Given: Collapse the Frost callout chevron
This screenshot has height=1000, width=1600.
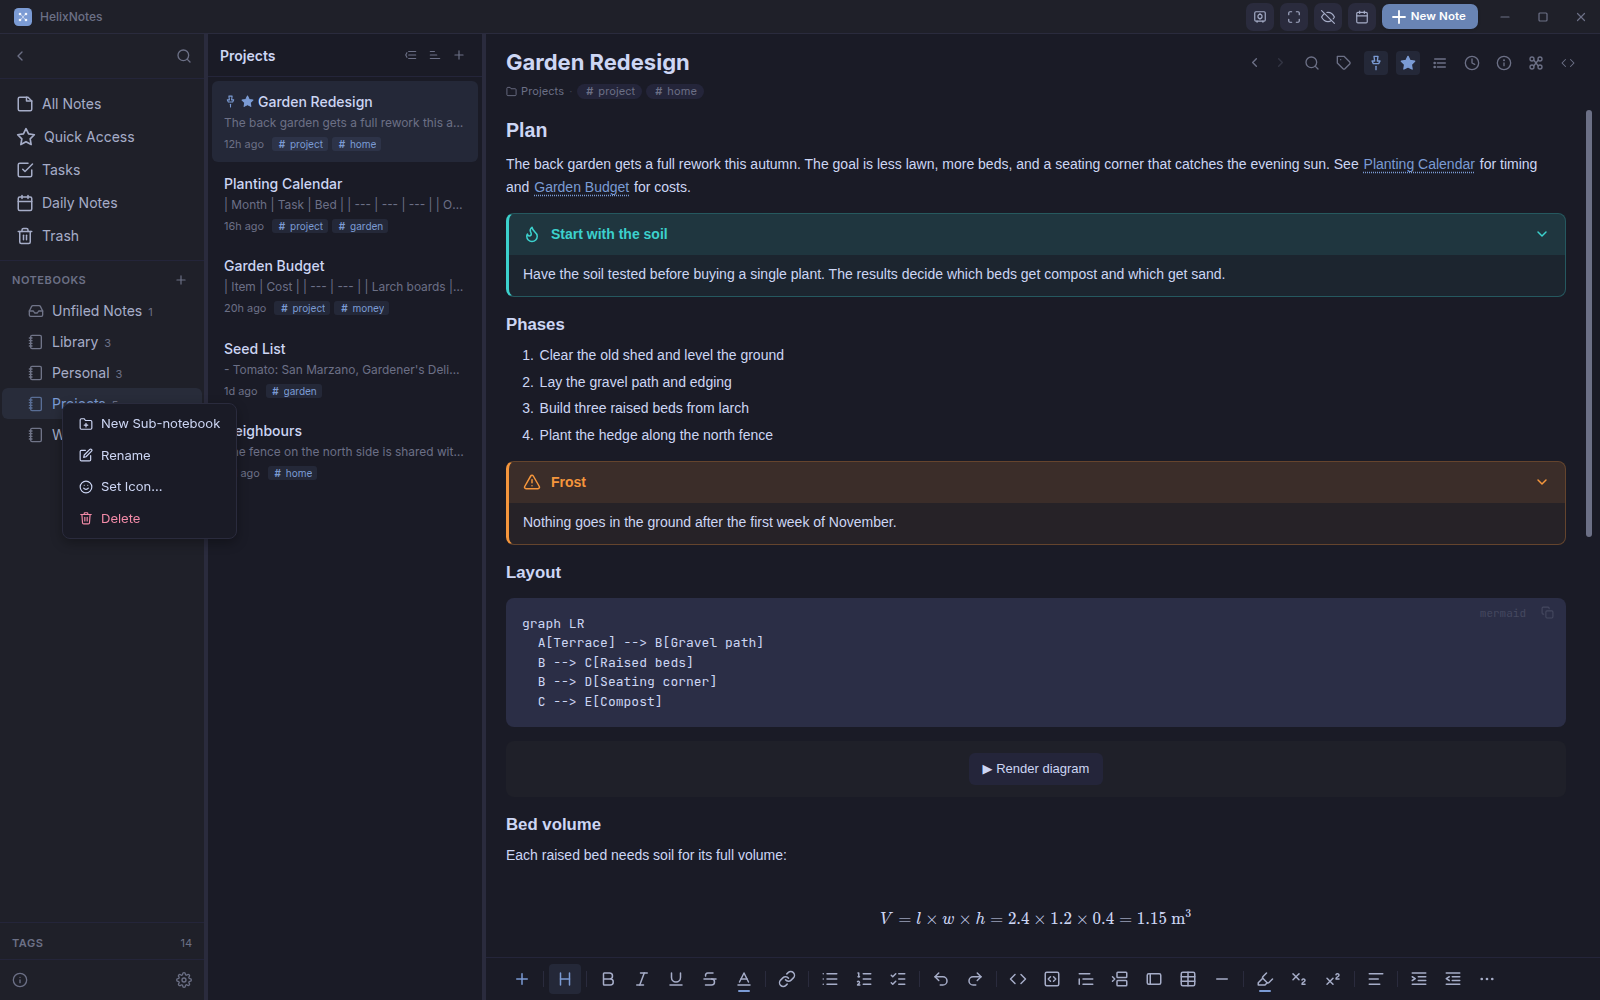Looking at the screenshot, I should click(x=1542, y=482).
